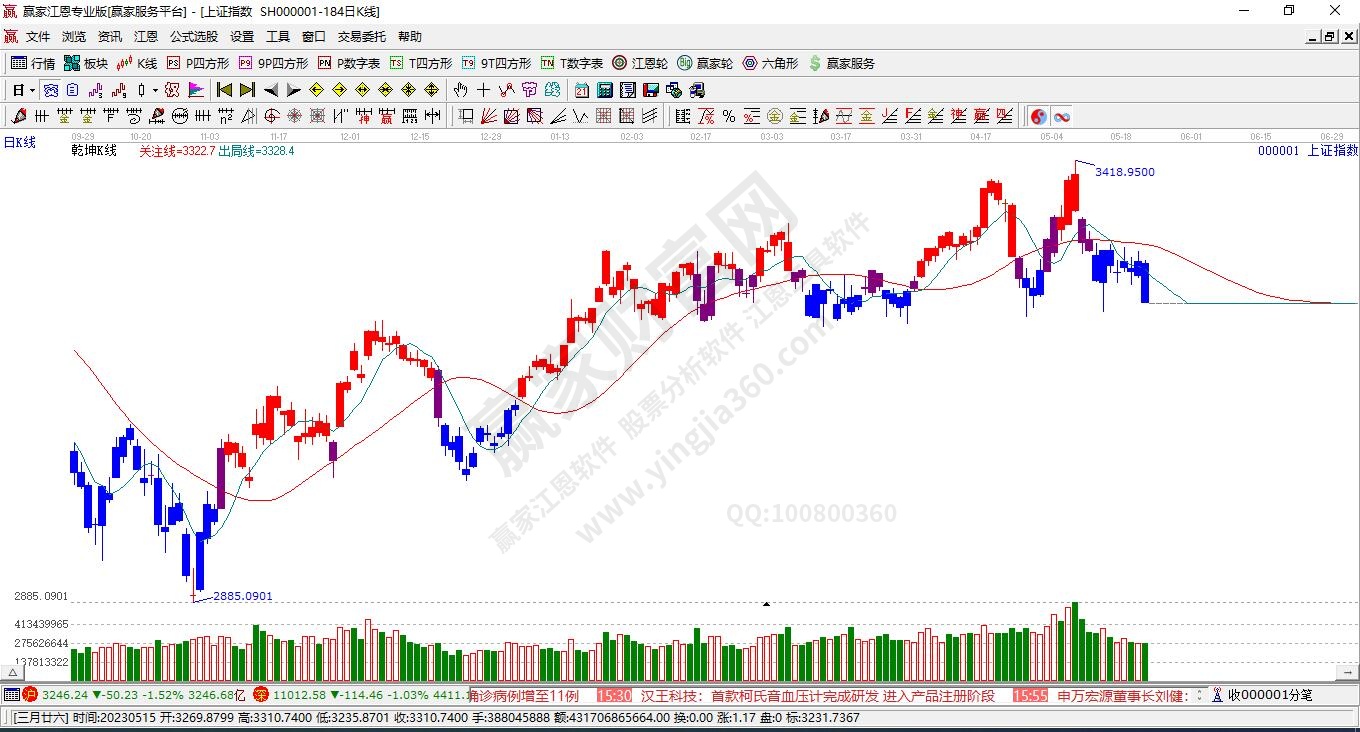Click the 行情 quotes button

pos(33,63)
